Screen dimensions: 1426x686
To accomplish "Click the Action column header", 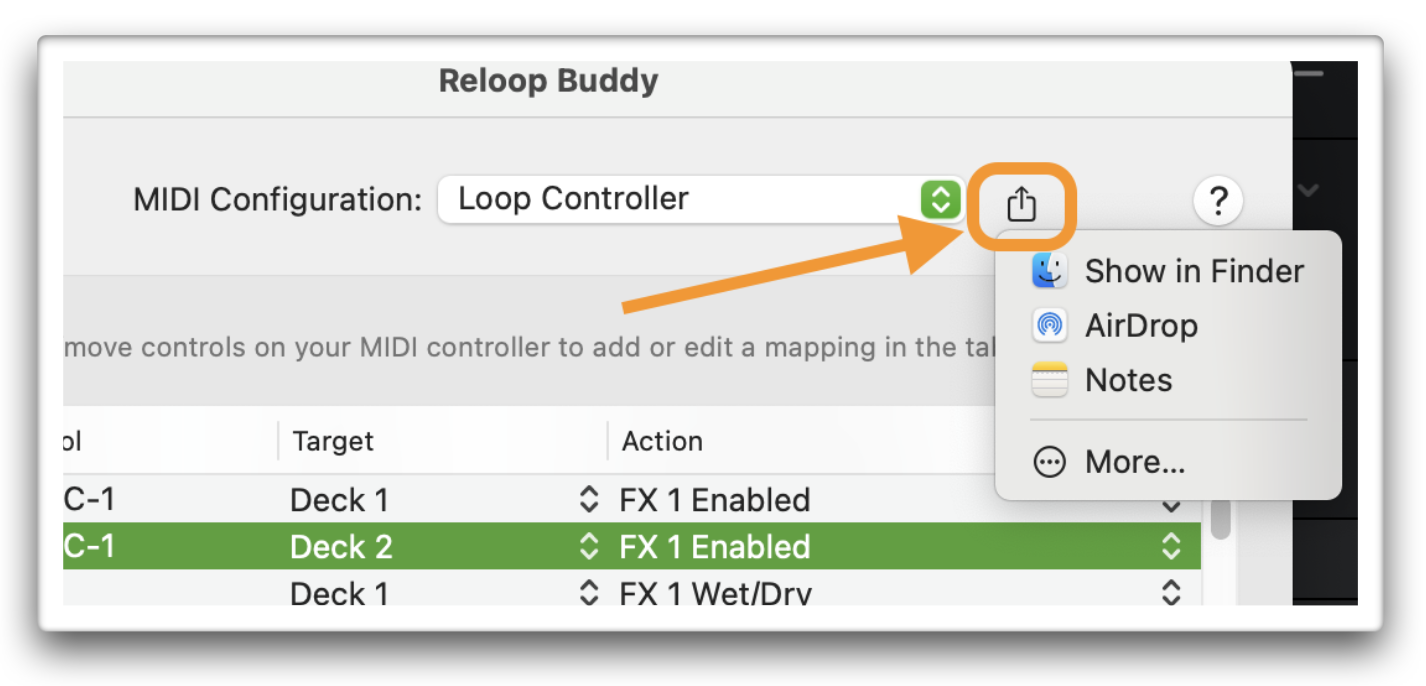I will coord(662,441).
